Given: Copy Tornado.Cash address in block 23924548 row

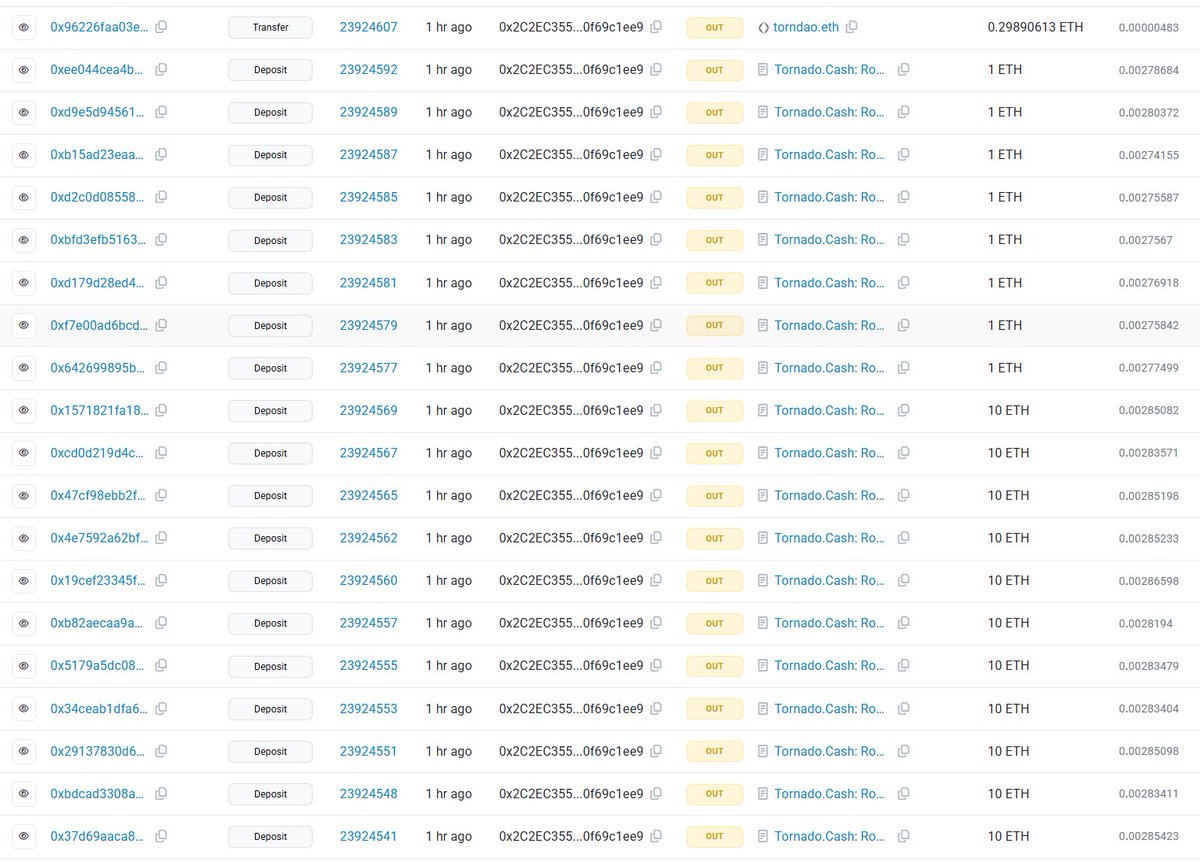Looking at the screenshot, I should [904, 793].
